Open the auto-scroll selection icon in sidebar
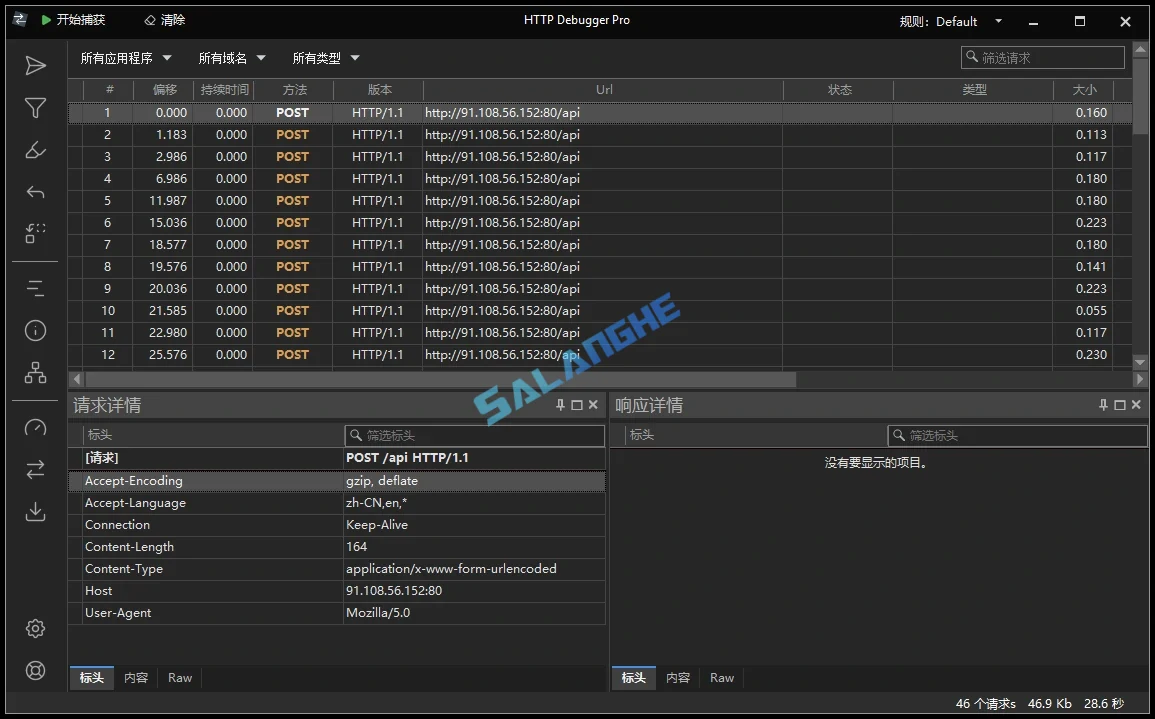 [x=35, y=234]
